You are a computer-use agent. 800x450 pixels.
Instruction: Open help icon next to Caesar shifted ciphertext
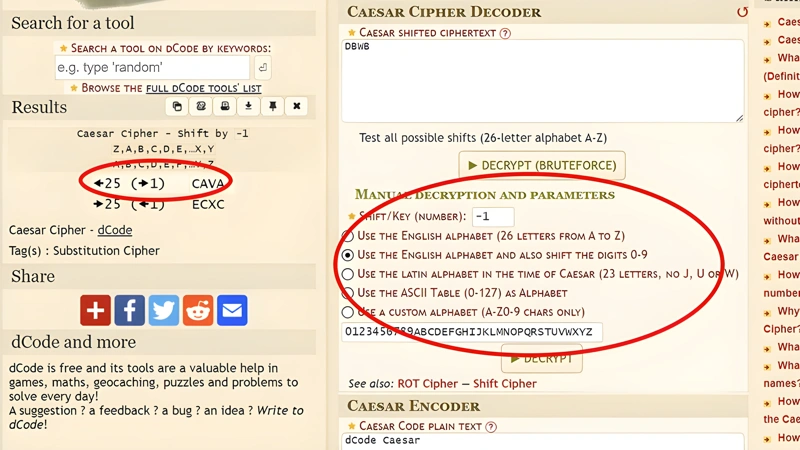[505, 33]
